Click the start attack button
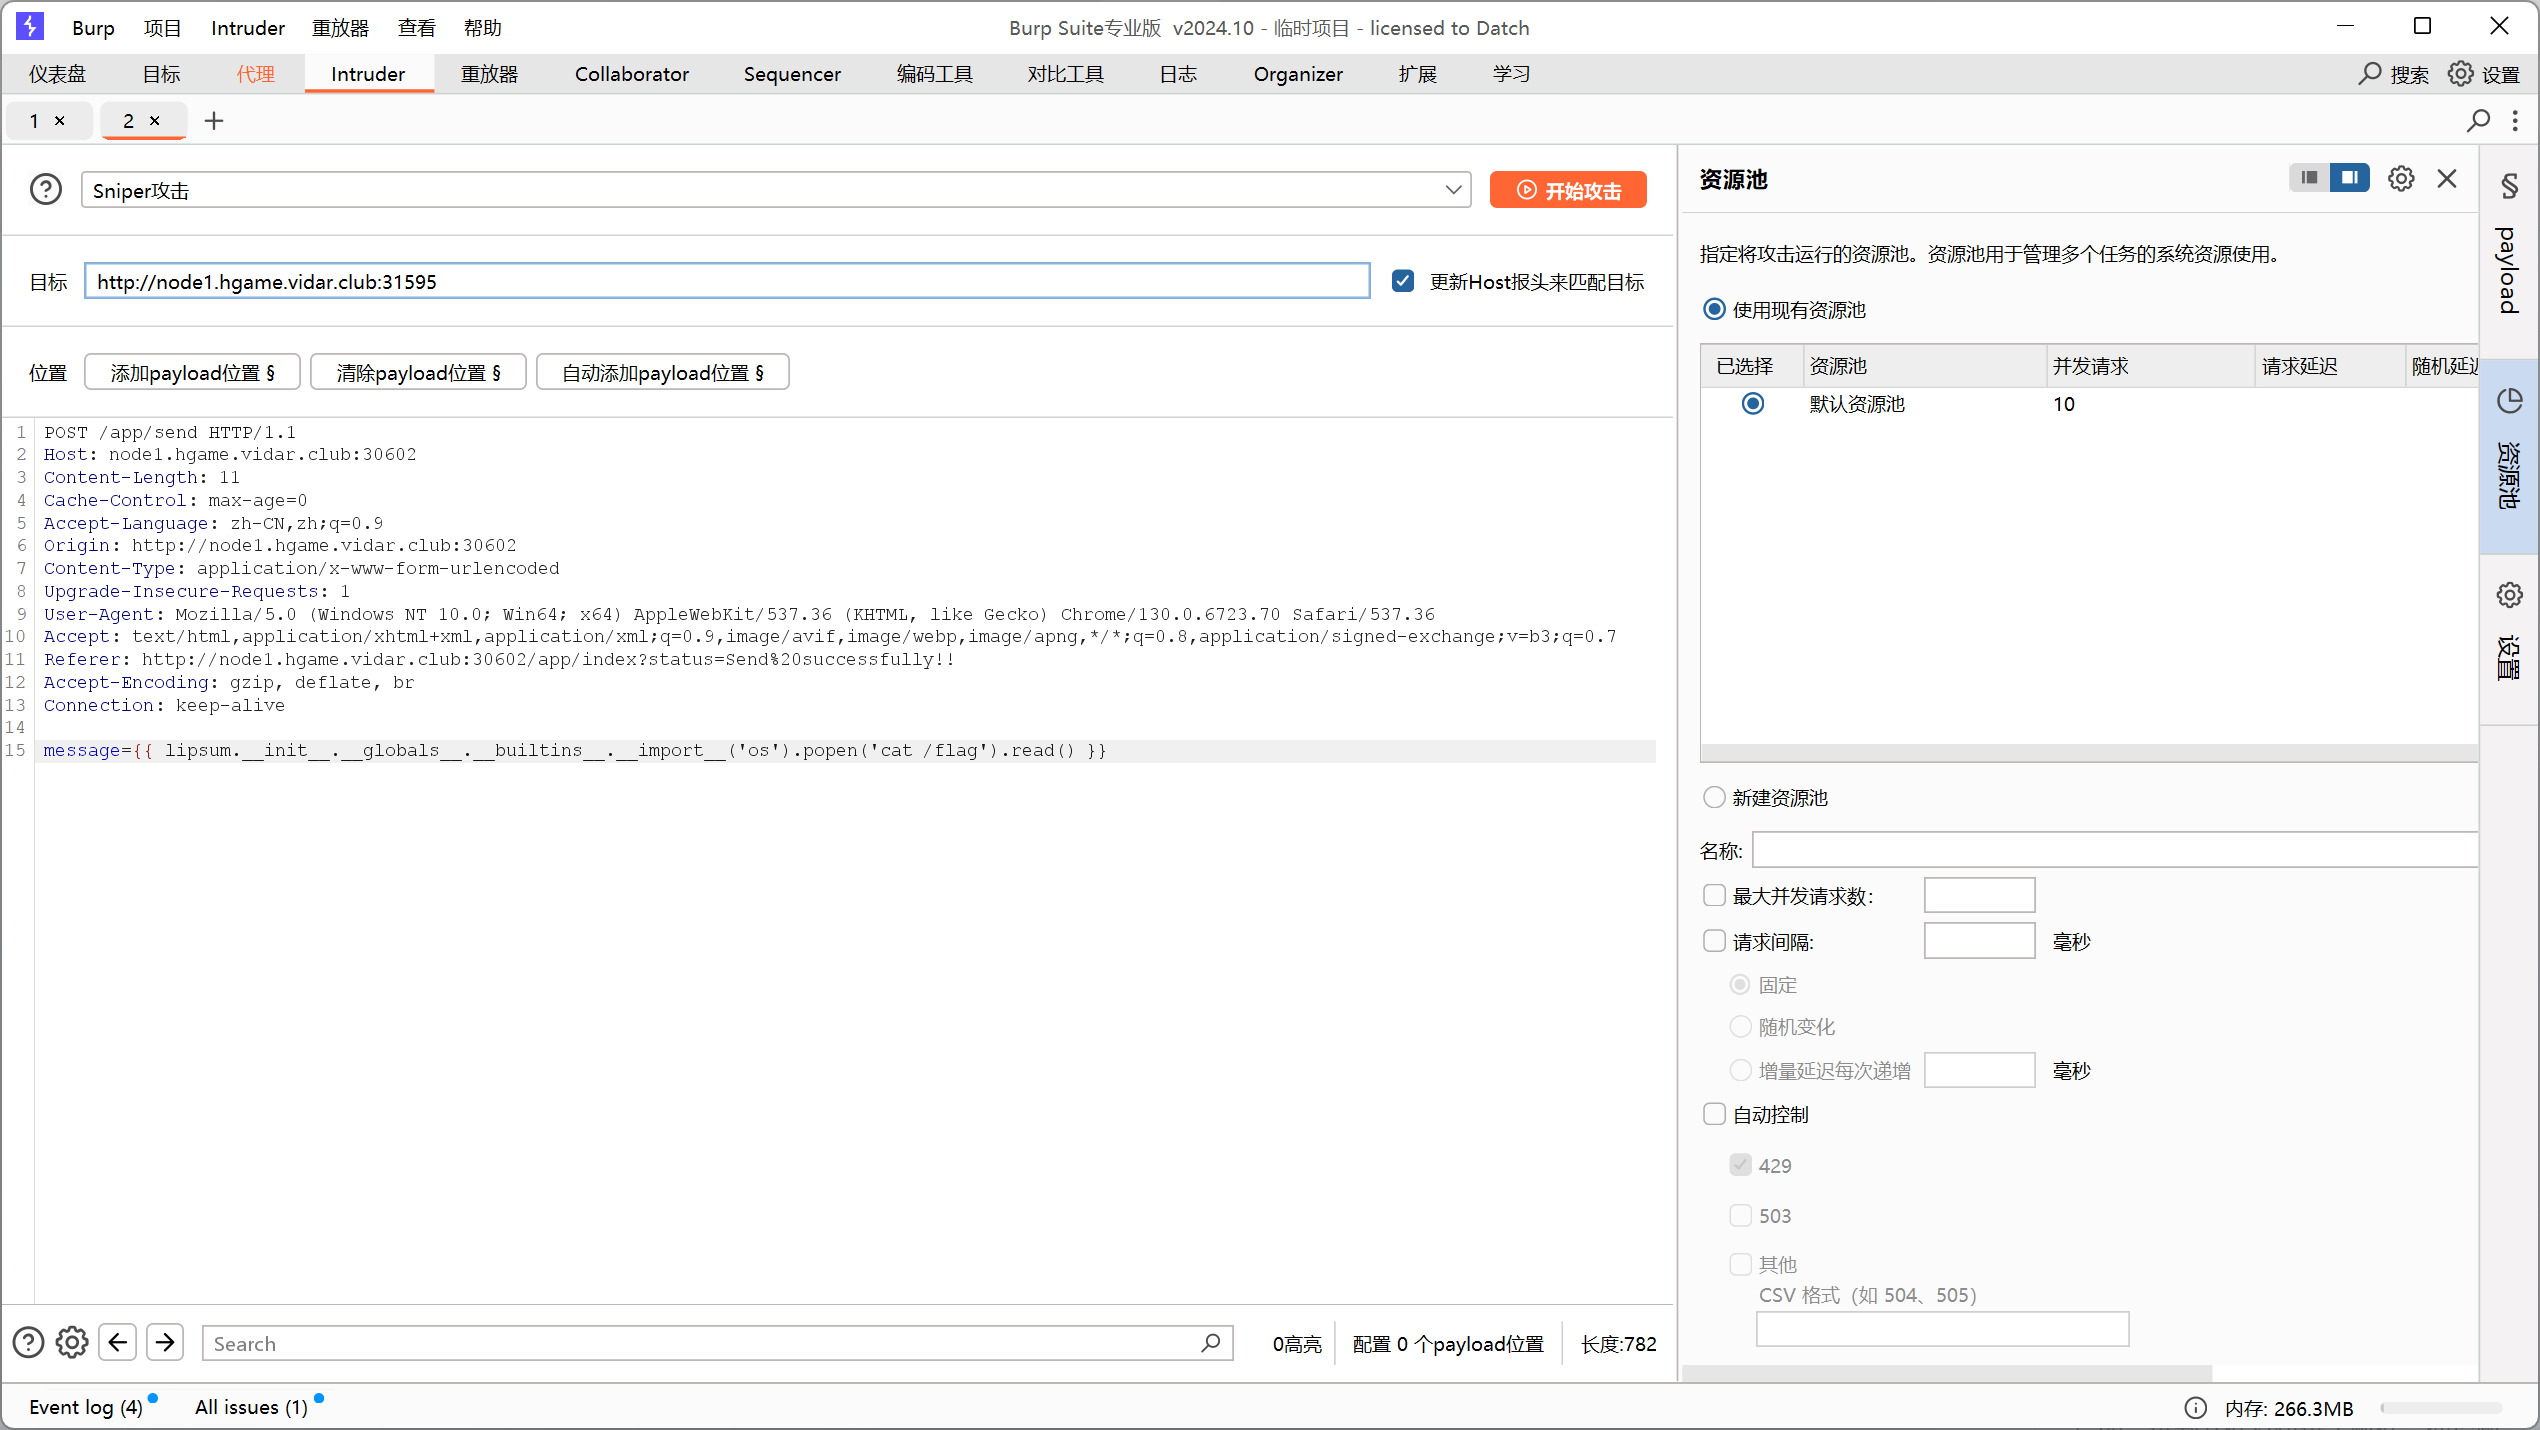The image size is (2540, 1430). (1568, 190)
